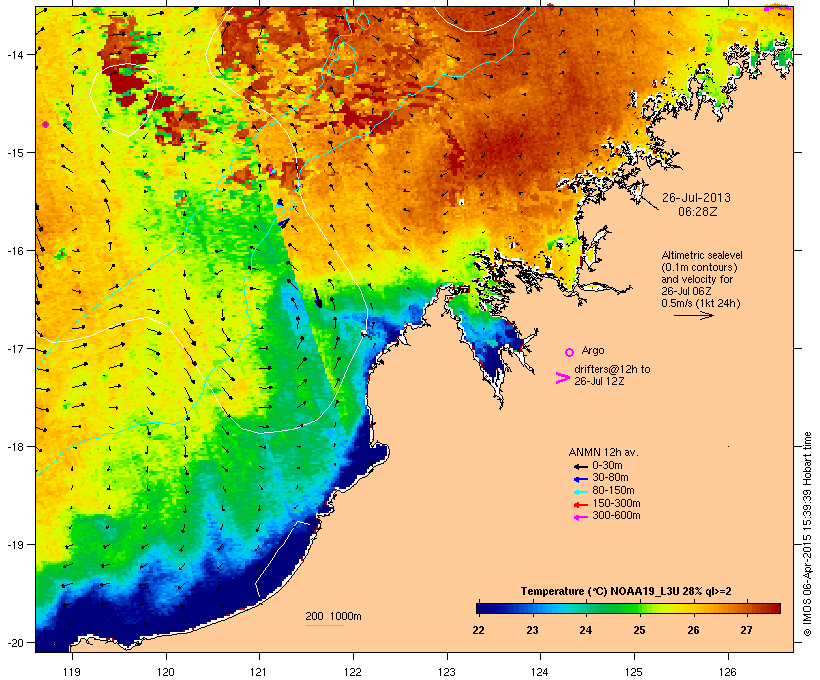Screen dimensions: 820x680
Task: Click the latitude axis label -14
Action: [14, 54]
